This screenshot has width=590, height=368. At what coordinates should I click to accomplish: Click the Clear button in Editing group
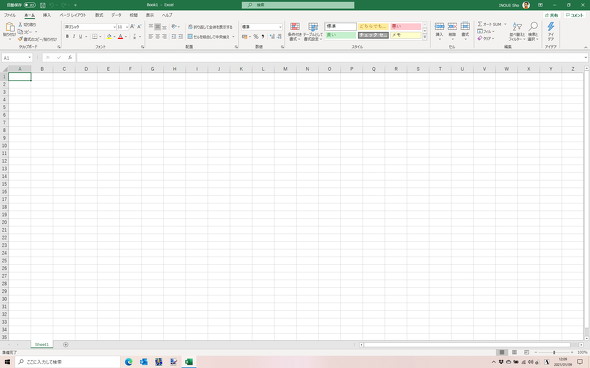(486, 38)
